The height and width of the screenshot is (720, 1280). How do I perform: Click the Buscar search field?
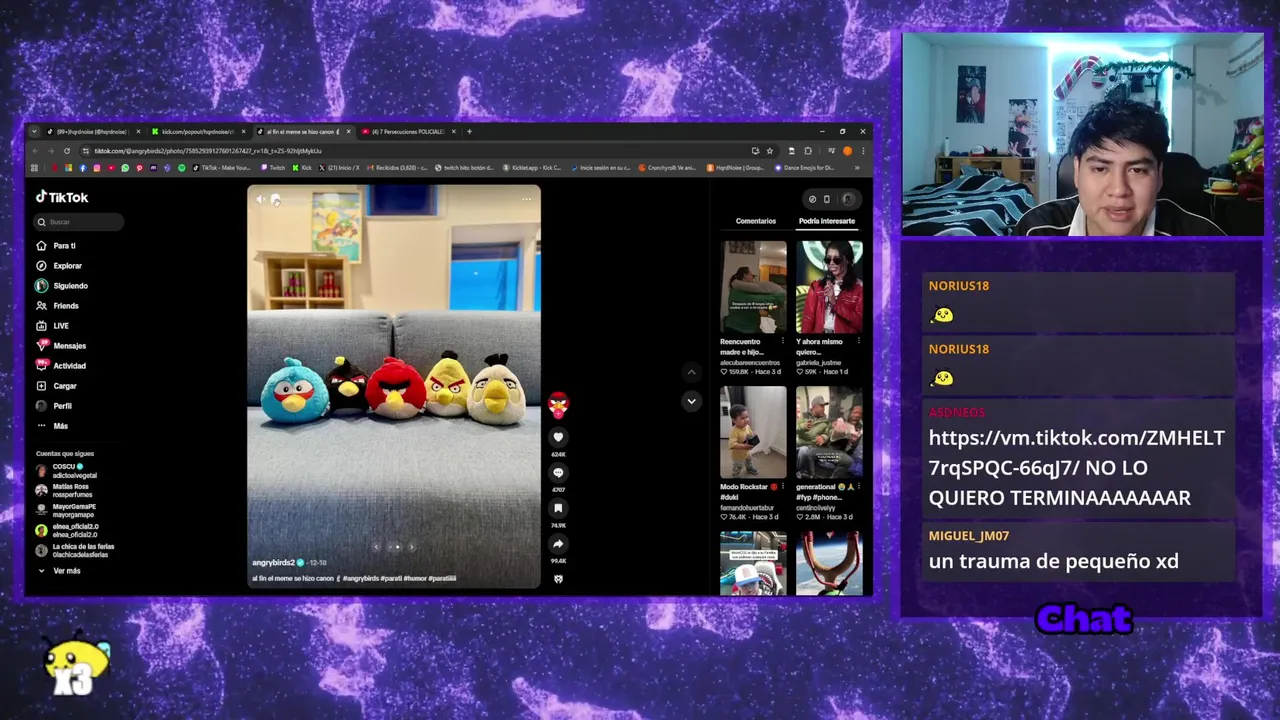click(78, 222)
